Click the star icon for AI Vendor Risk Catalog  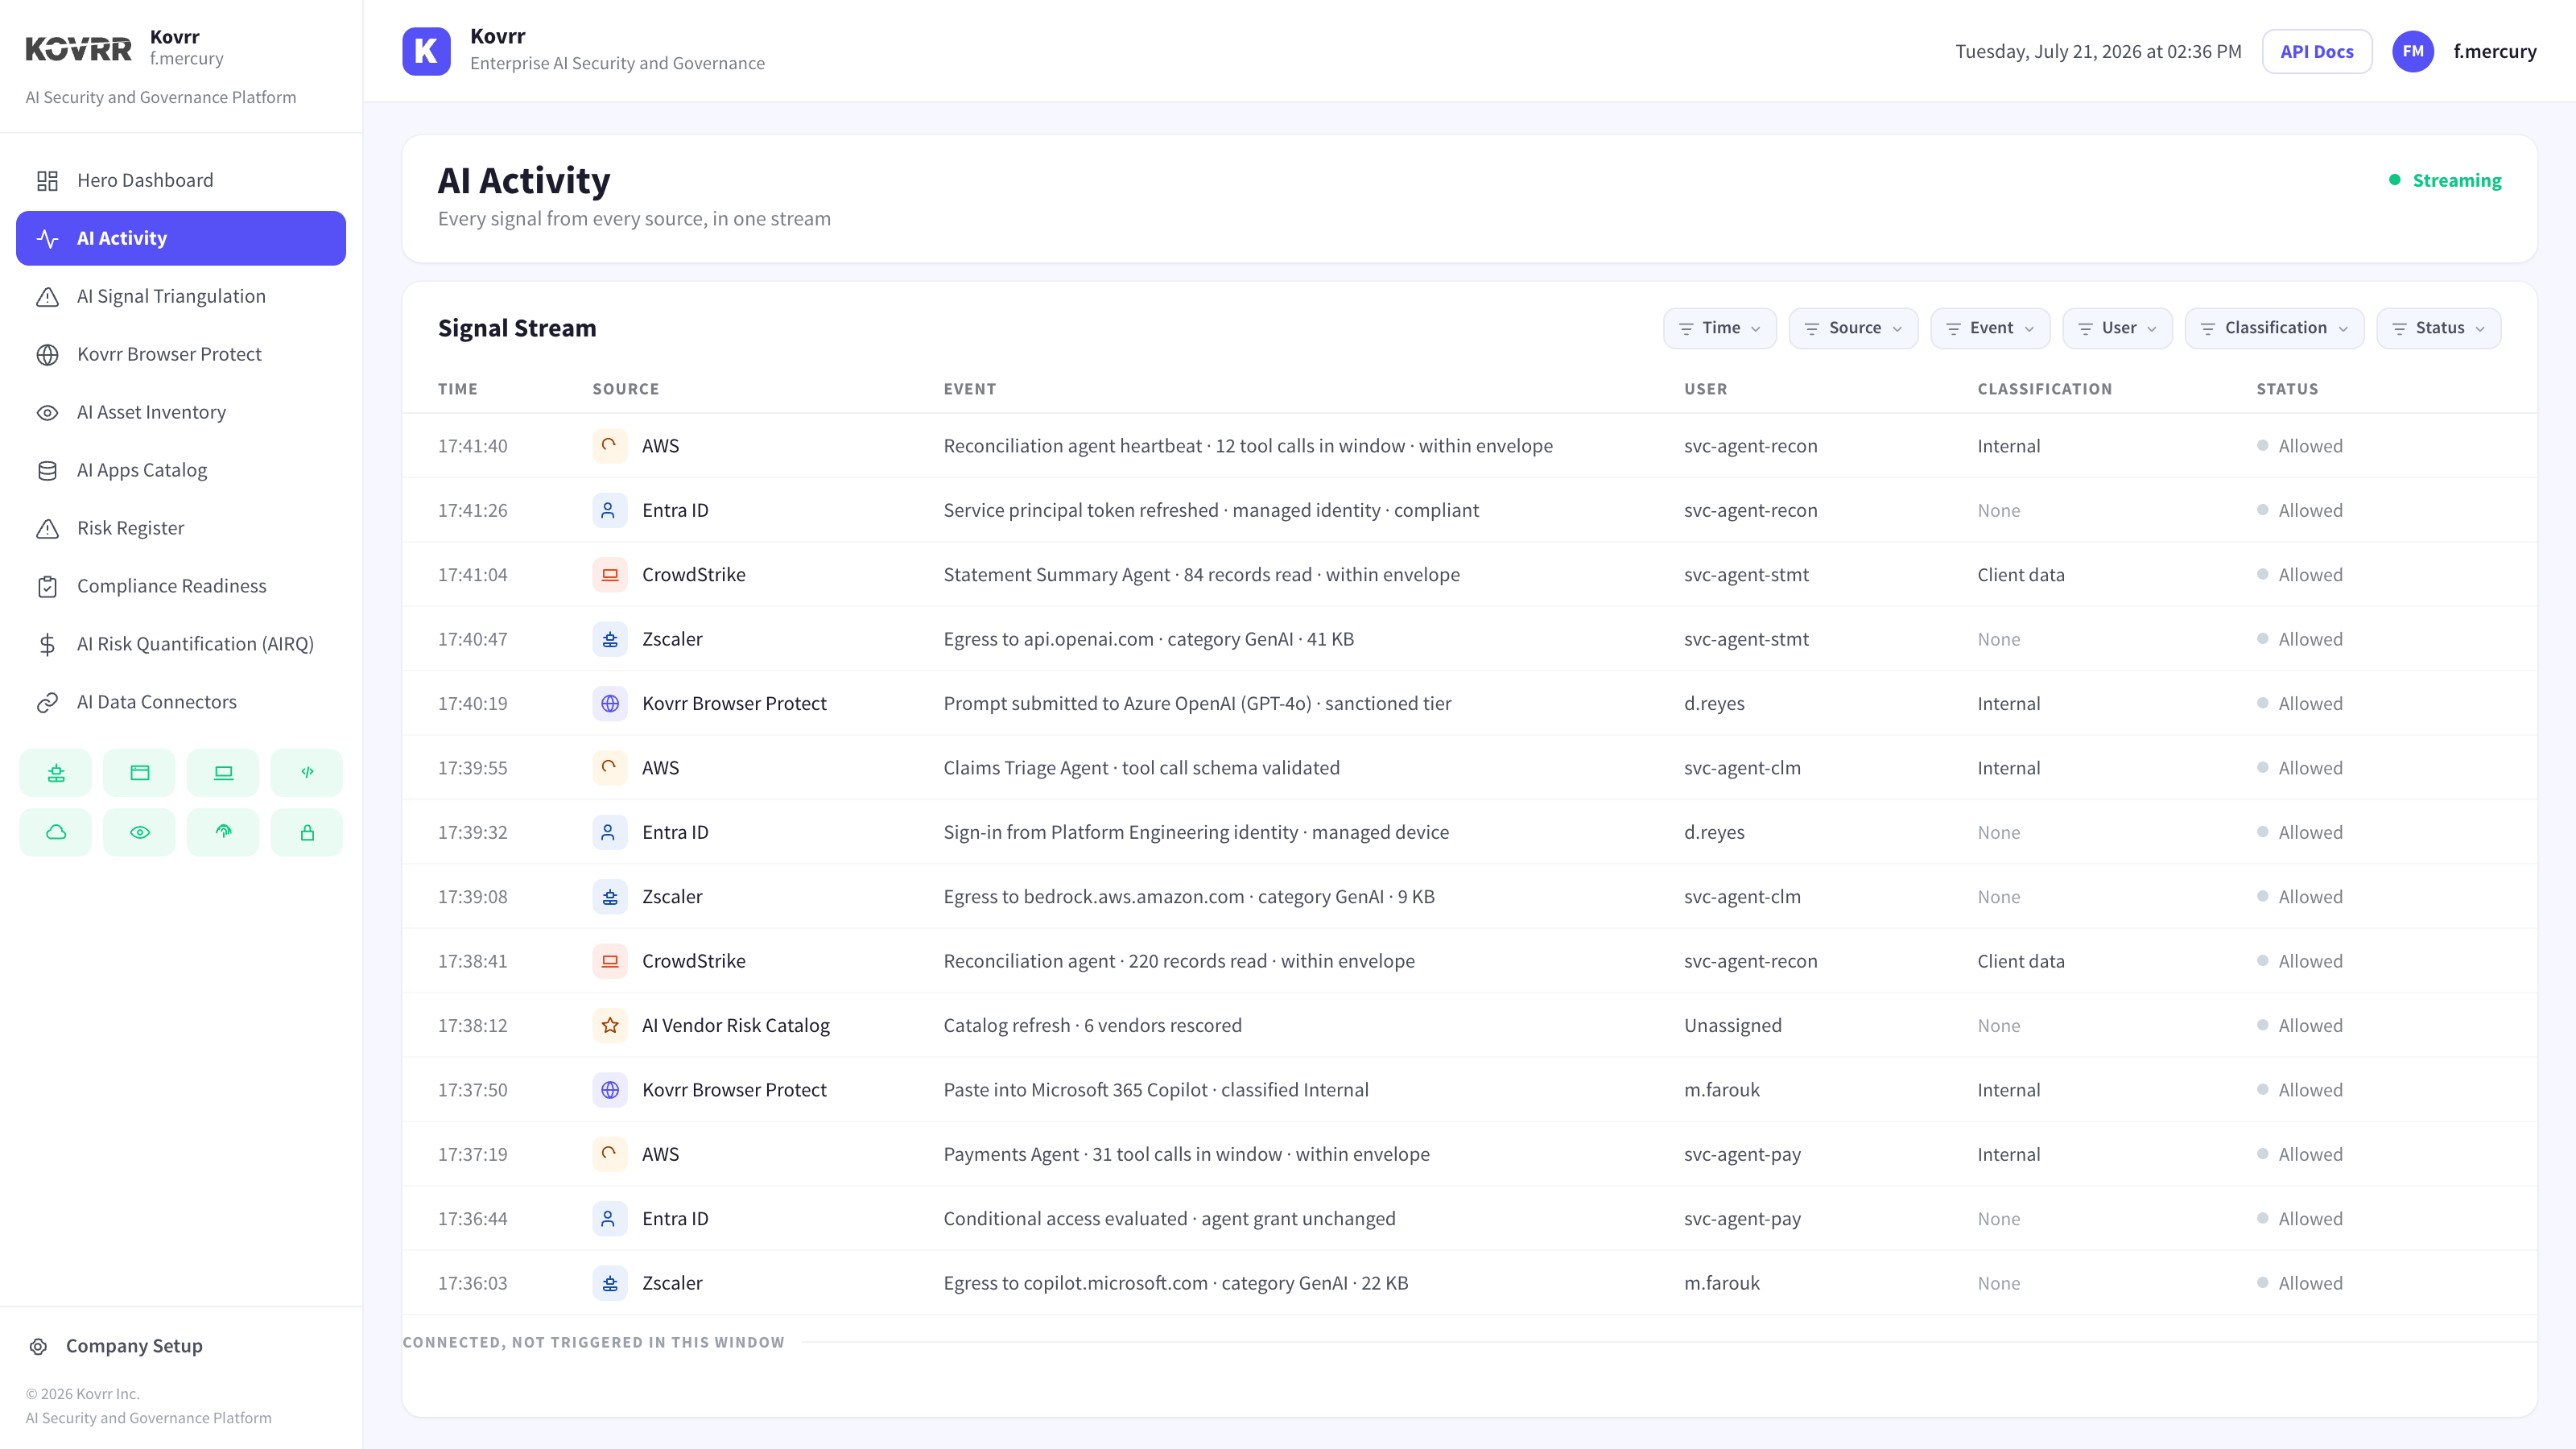click(610, 1025)
